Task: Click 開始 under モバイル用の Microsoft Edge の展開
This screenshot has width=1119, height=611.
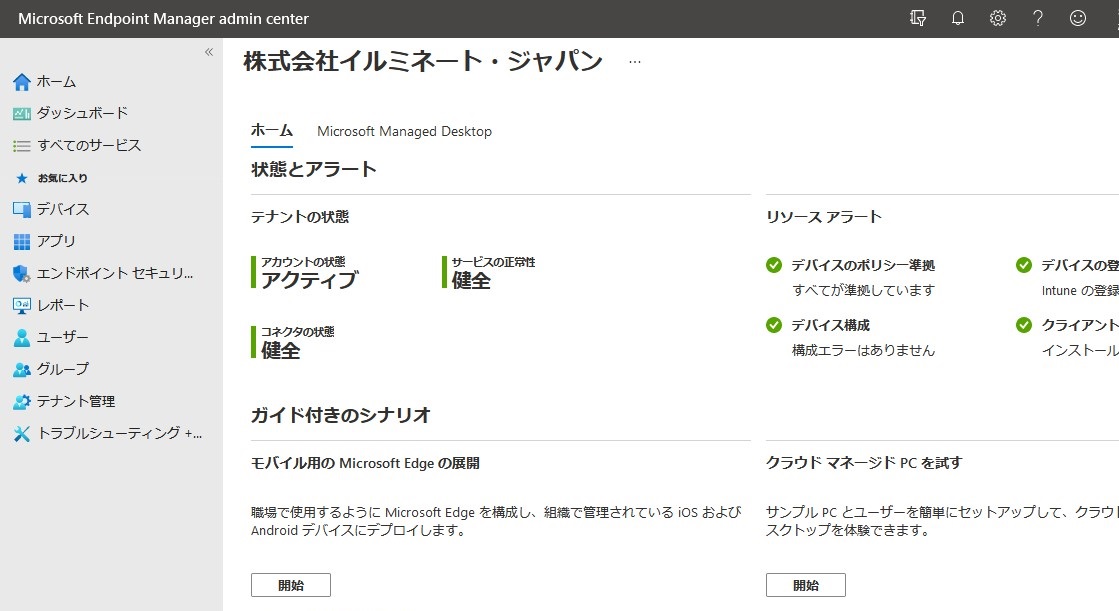Action: (x=290, y=585)
